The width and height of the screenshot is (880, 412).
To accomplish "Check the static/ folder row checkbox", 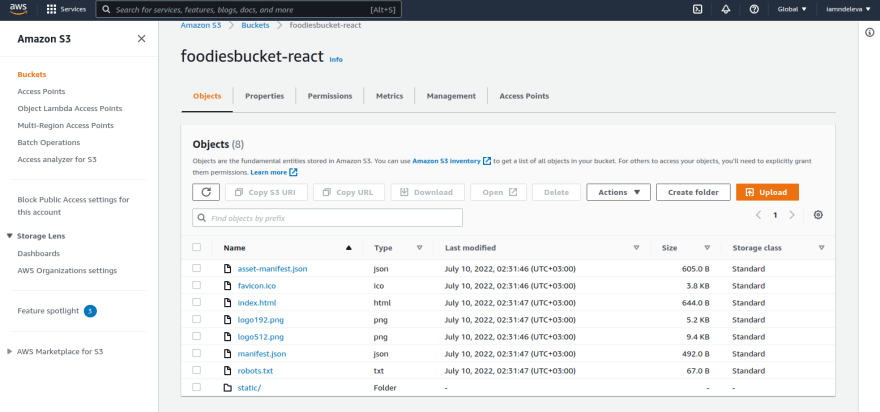I will coord(196,387).
